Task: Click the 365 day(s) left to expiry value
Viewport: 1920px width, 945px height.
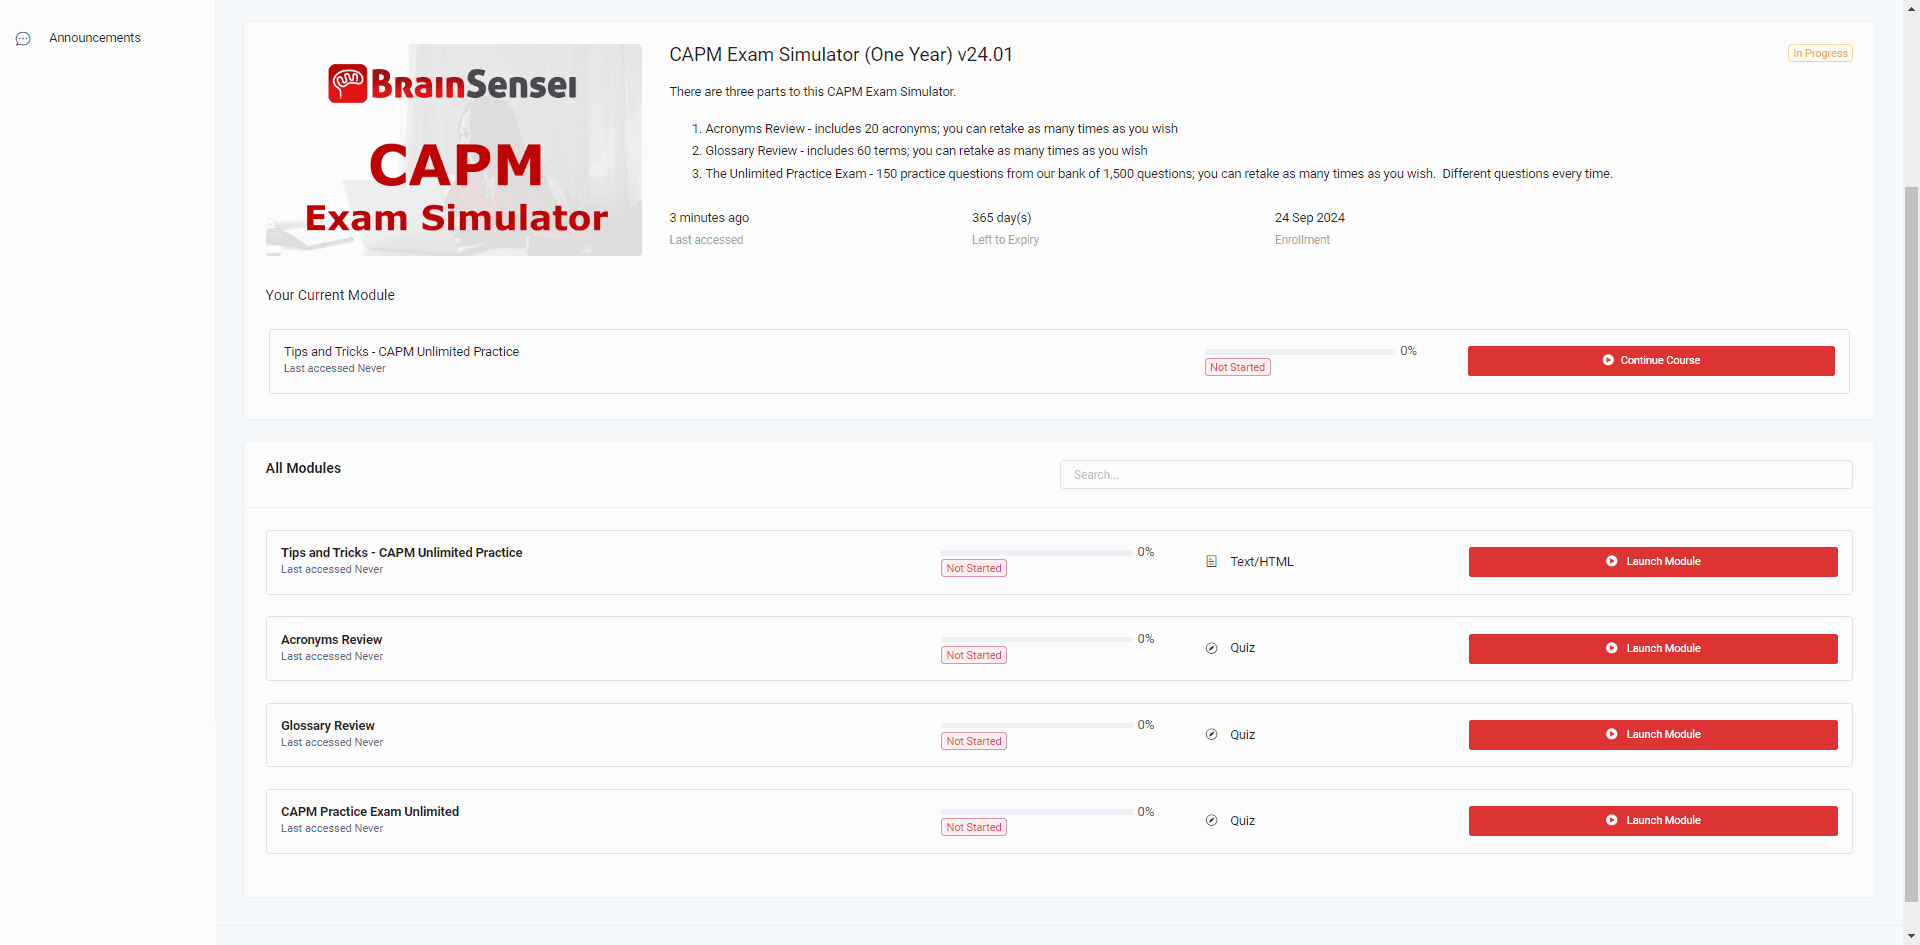Action: (1001, 218)
